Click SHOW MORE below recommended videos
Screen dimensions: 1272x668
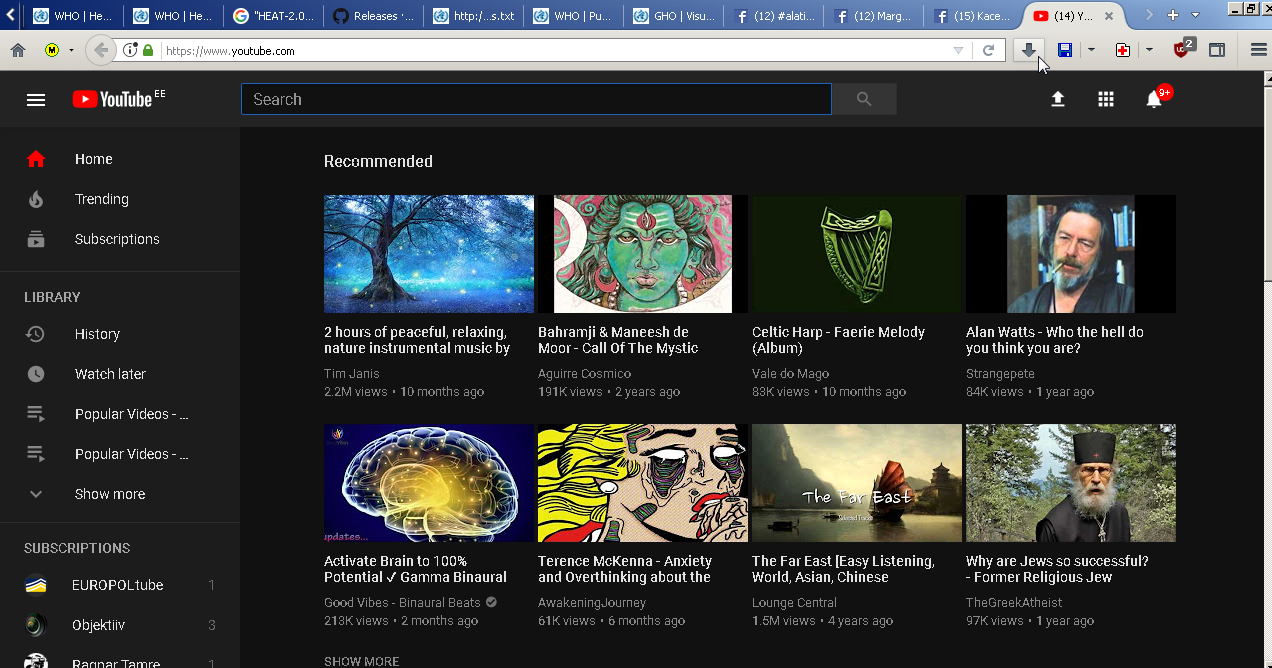point(361,661)
